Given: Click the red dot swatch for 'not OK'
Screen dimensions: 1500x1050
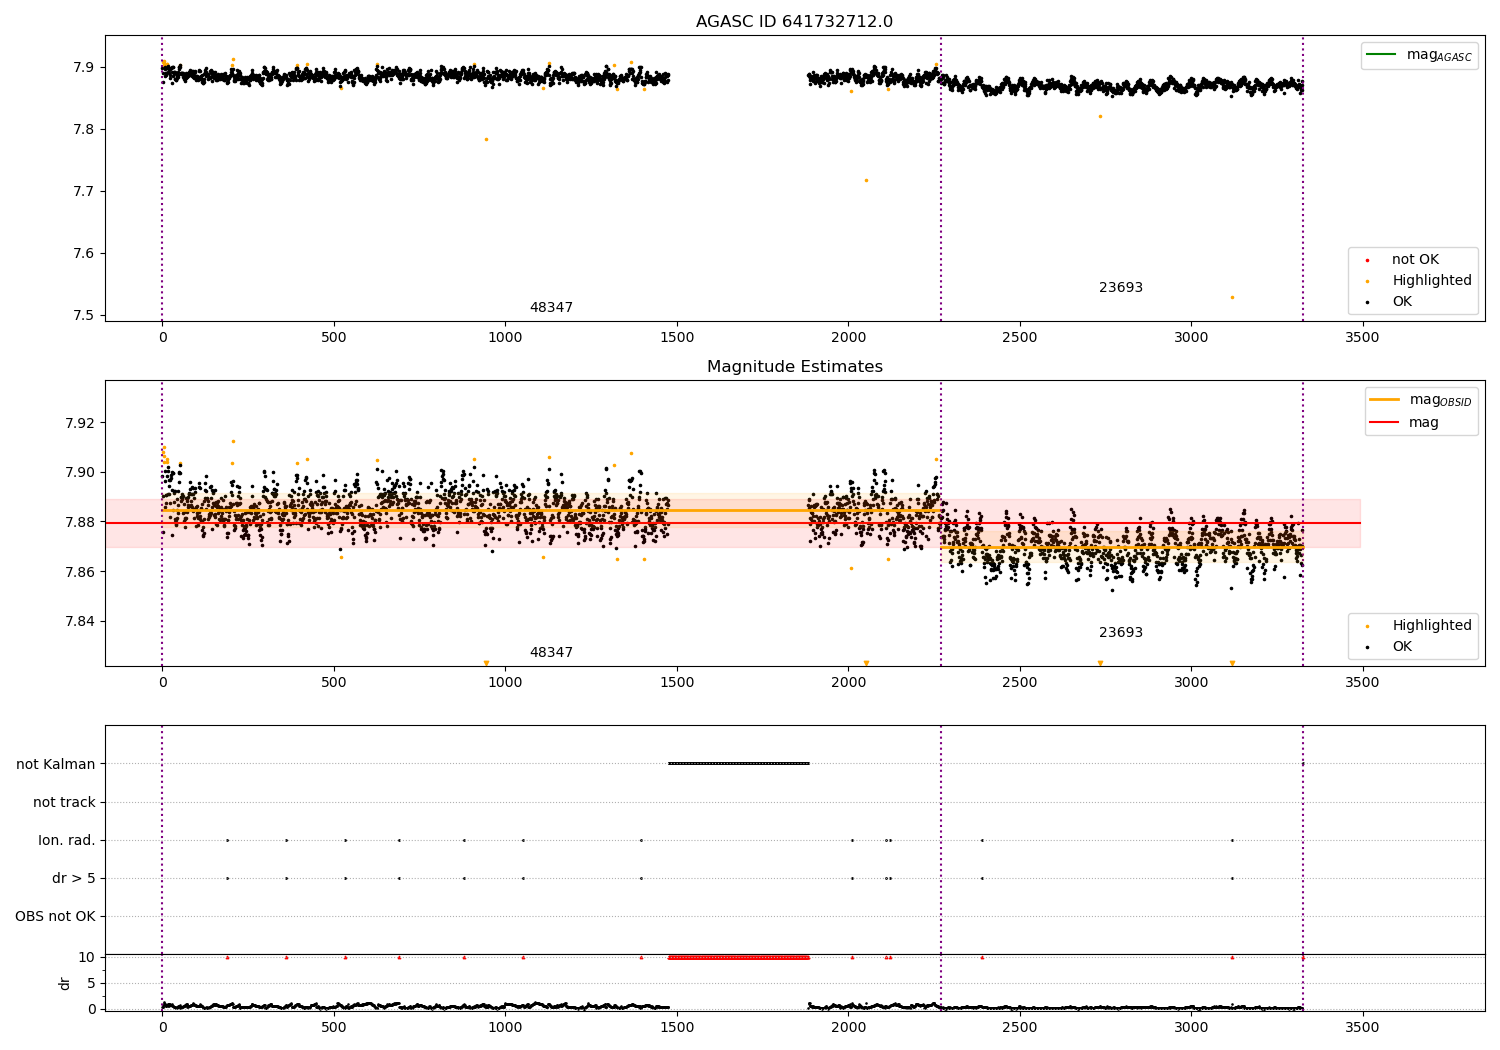Looking at the screenshot, I should pyautogui.click(x=1367, y=260).
